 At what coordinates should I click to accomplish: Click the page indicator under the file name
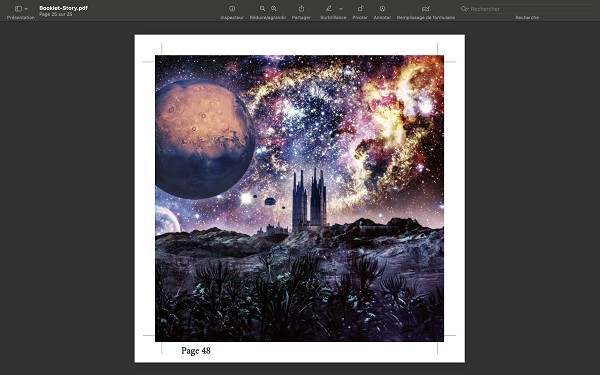pos(55,15)
